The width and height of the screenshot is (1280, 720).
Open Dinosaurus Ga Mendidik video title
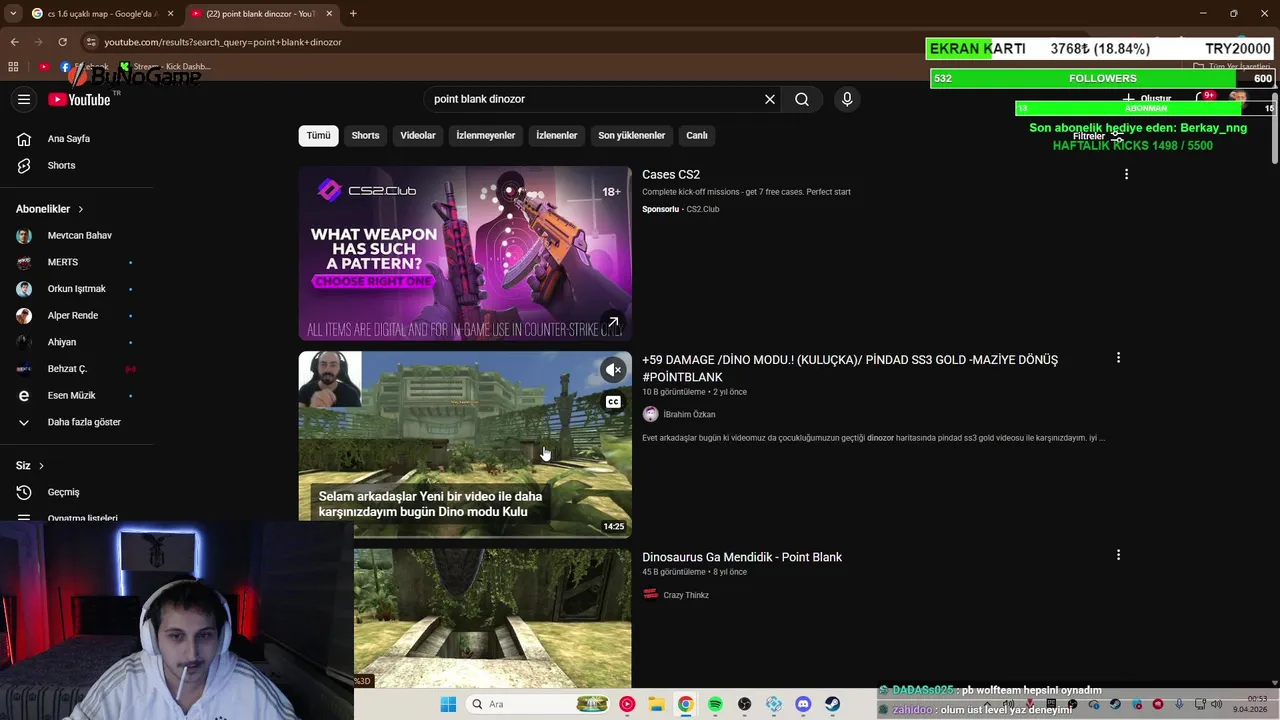click(742, 557)
